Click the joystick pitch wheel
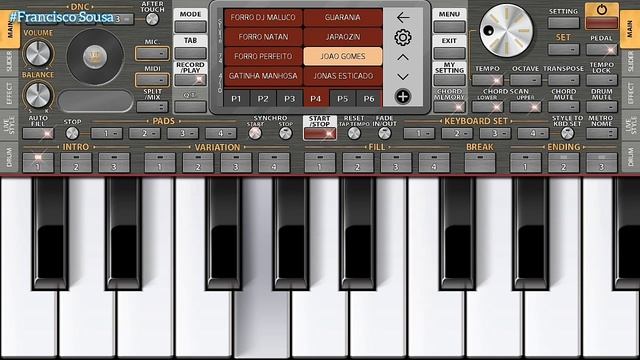640x360 pixels. (96, 57)
